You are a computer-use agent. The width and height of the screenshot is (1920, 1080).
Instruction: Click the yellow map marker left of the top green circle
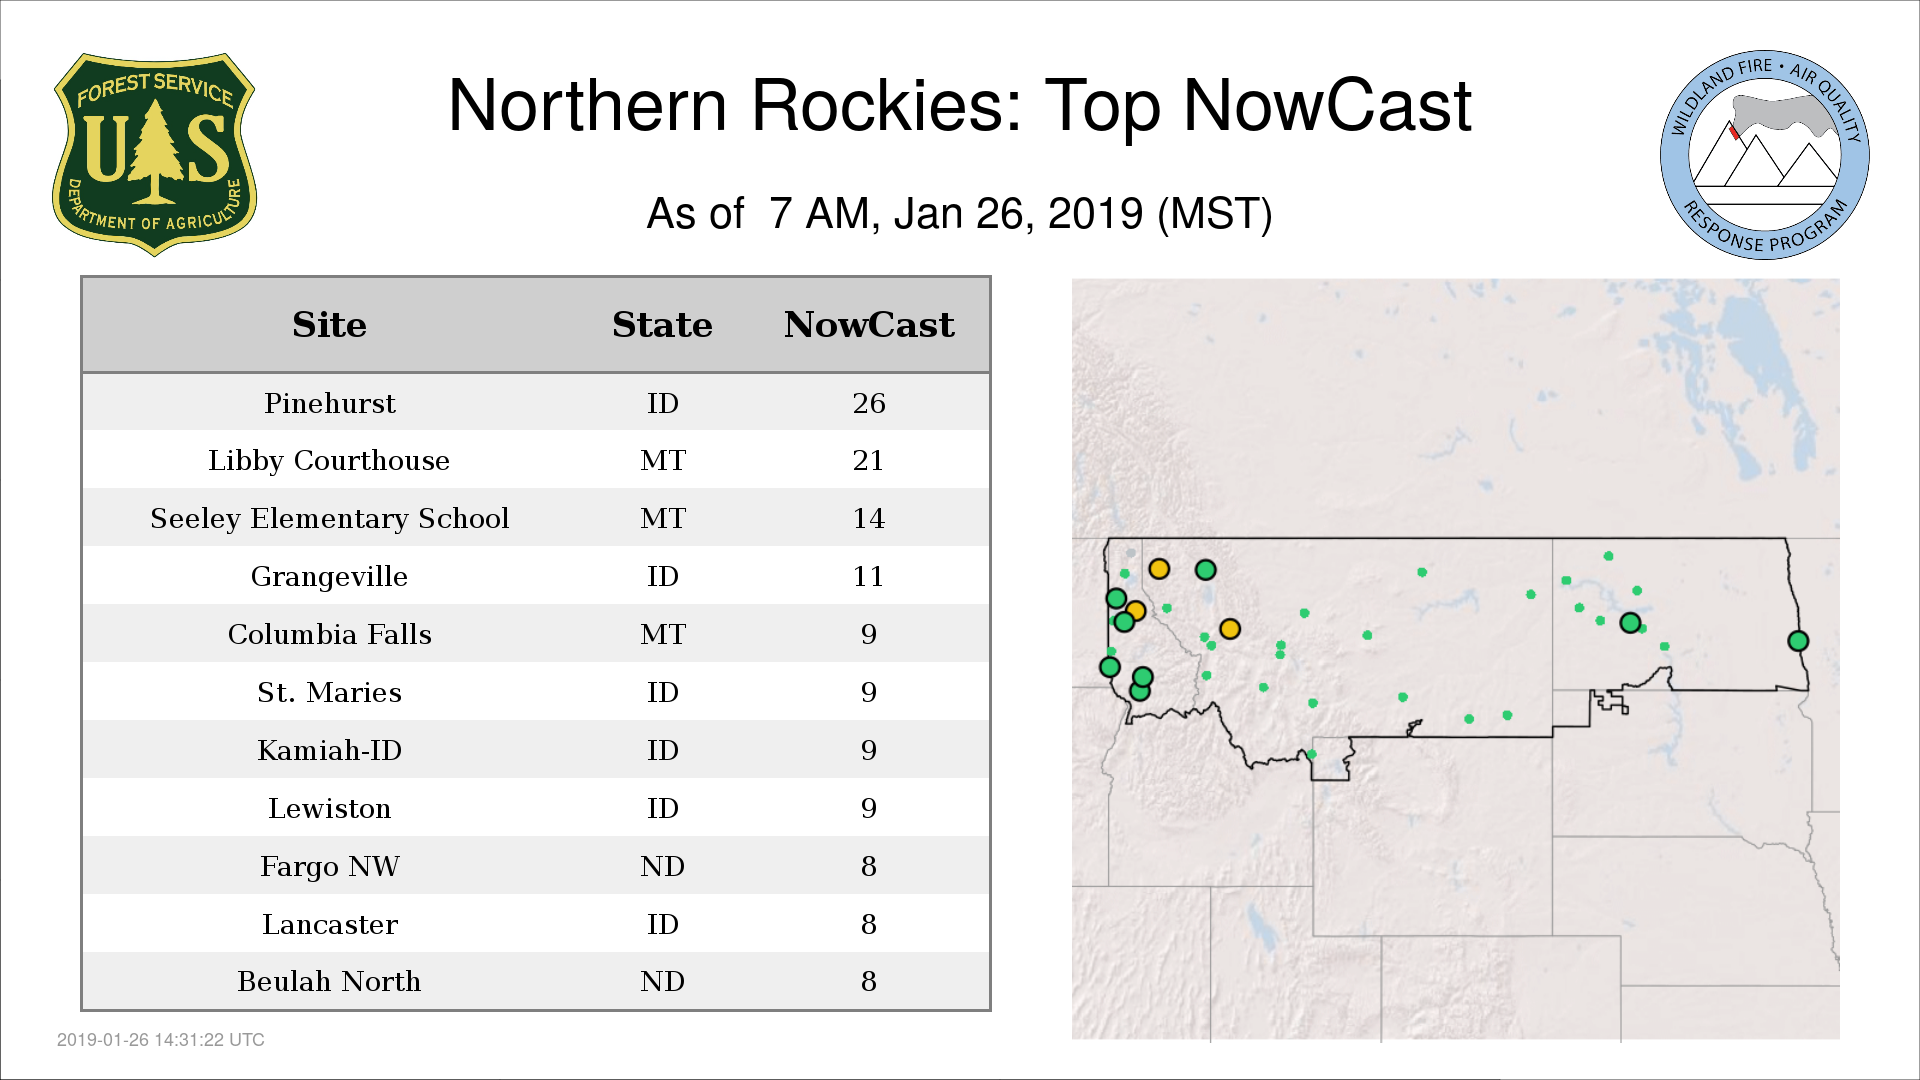coord(1159,569)
